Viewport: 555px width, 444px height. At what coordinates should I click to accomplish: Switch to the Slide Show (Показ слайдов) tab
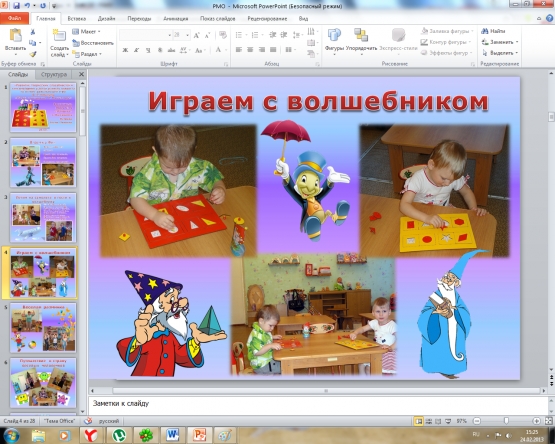[217, 19]
